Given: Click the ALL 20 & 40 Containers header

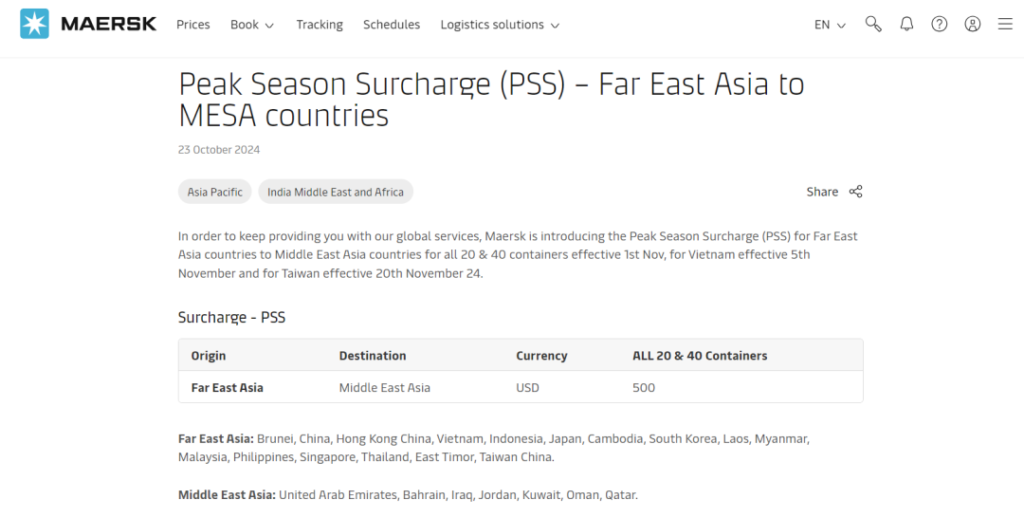Looking at the screenshot, I should click(x=699, y=355).
